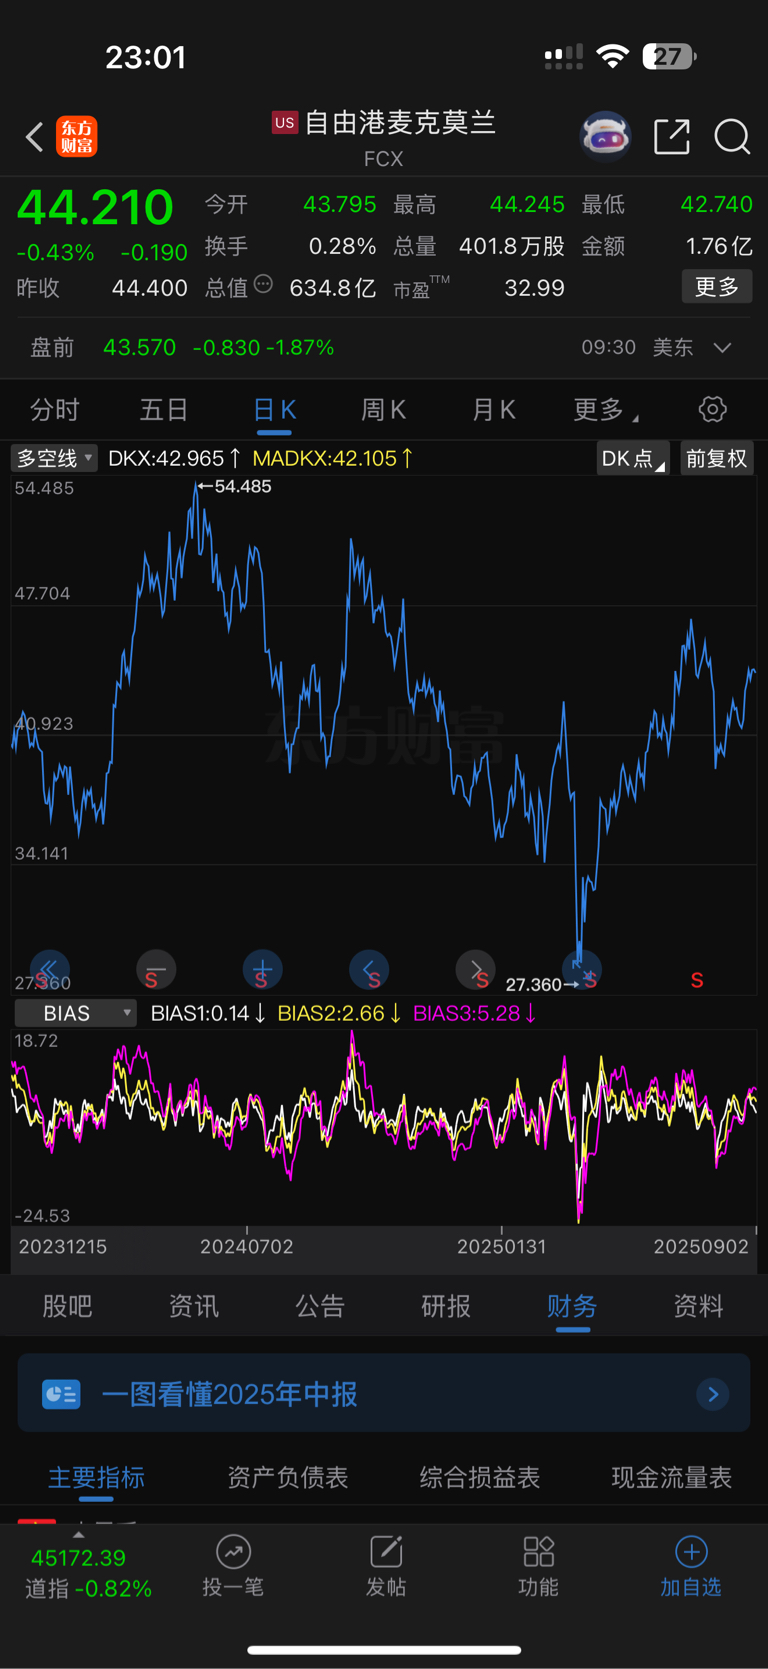Tap the 54.485 high marker label

(236, 486)
